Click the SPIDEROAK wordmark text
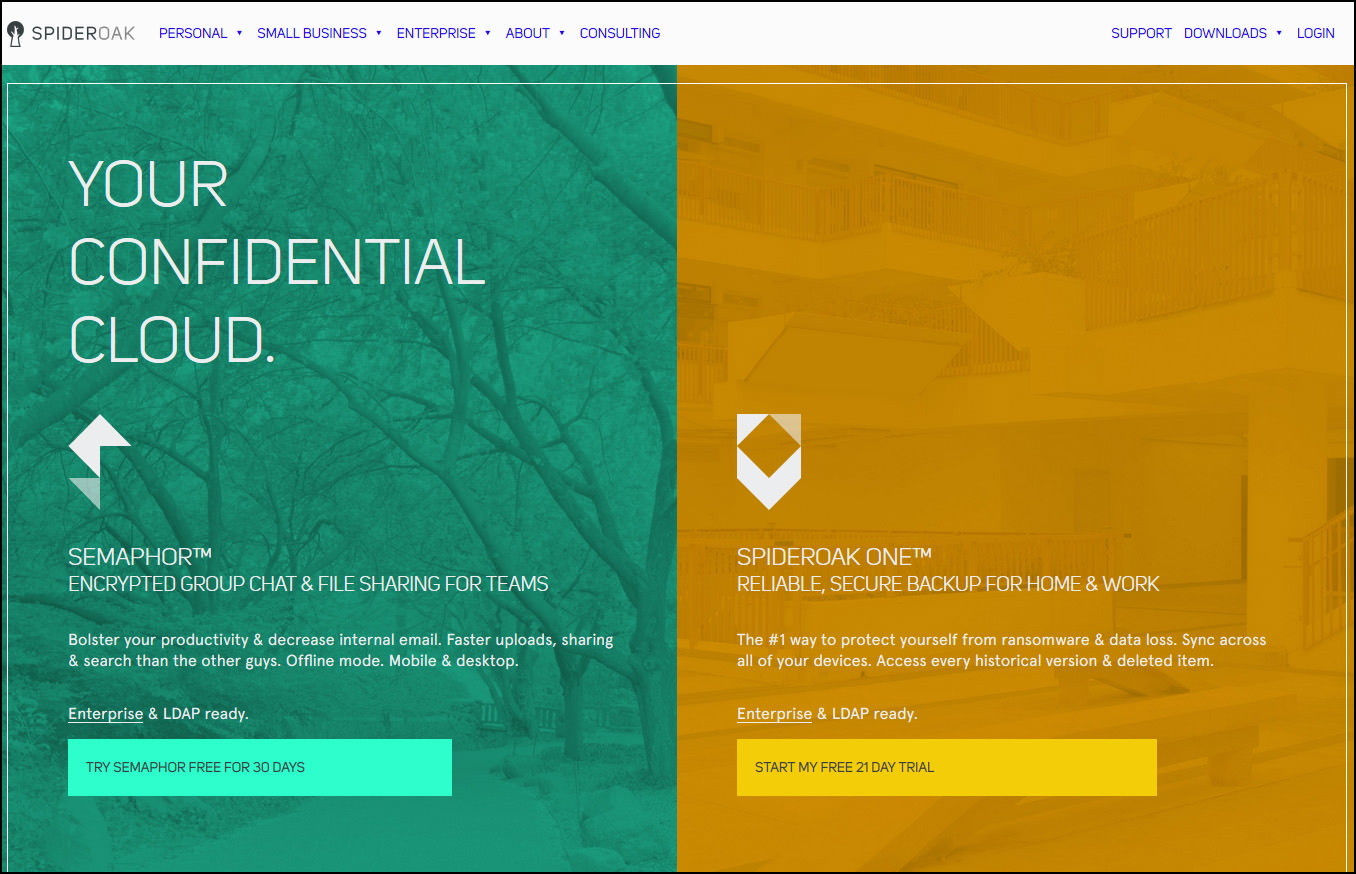Image resolution: width=1356 pixels, height=874 pixels. tap(83, 33)
